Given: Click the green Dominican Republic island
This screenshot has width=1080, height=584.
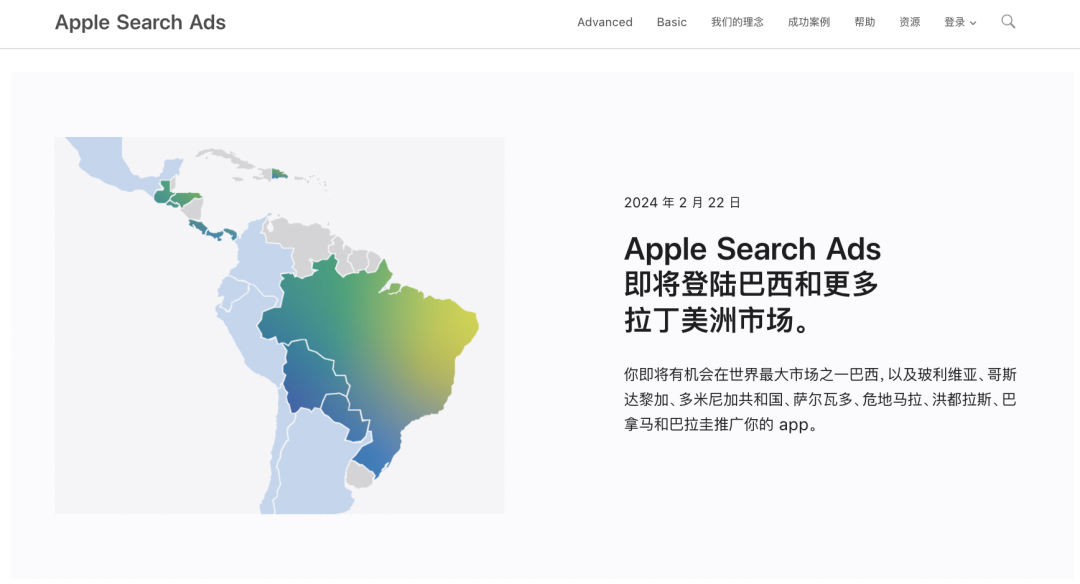Looking at the screenshot, I should [x=279, y=175].
